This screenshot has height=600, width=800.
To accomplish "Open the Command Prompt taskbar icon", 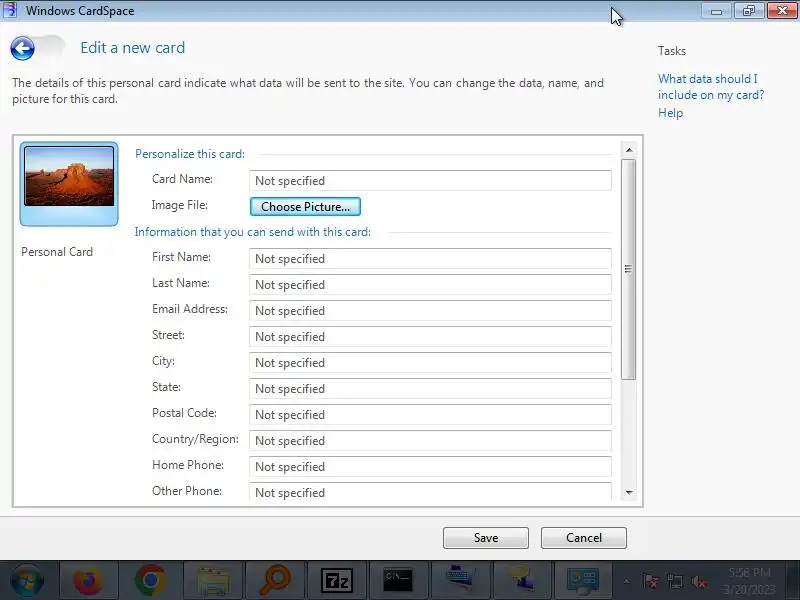I will coord(398,580).
